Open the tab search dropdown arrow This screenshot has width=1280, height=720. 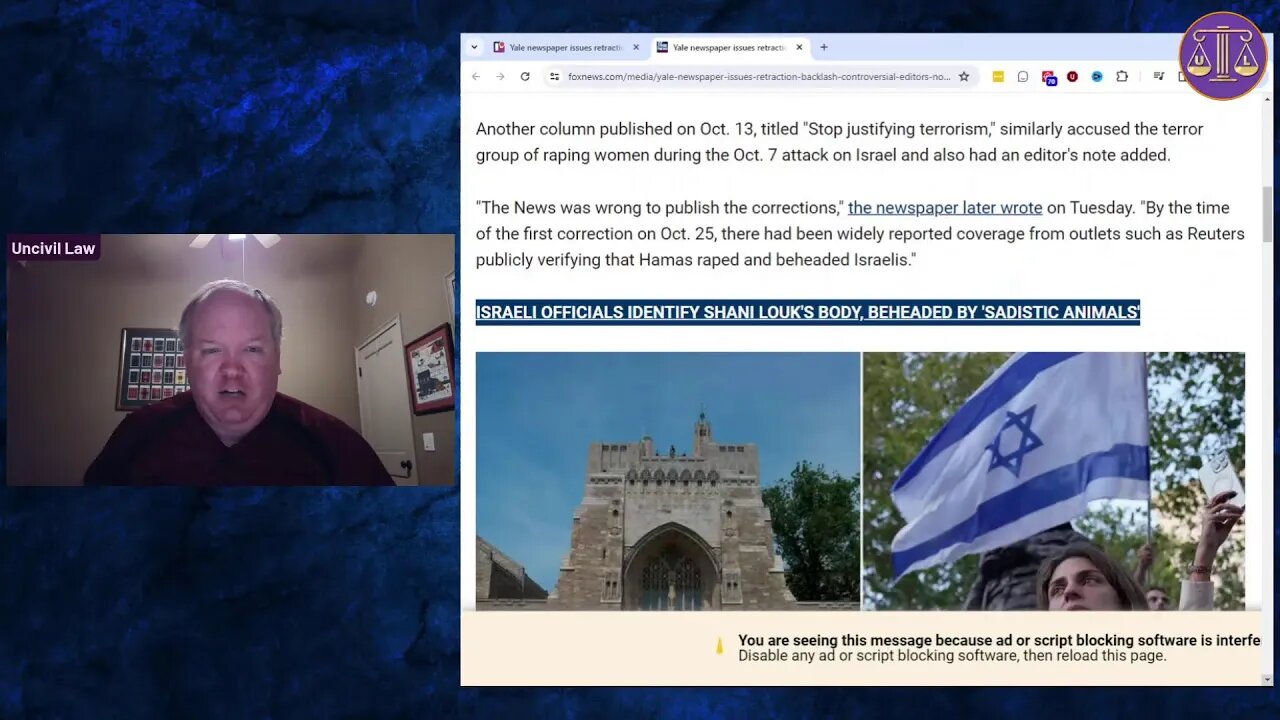474,47
